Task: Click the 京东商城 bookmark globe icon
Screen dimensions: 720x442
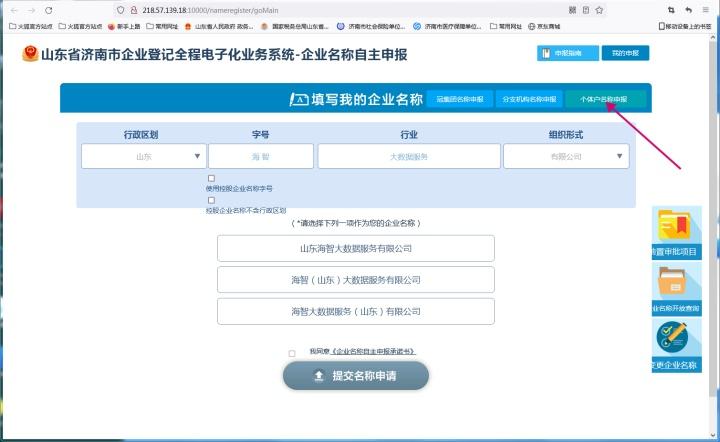Action: coord(531,27)
